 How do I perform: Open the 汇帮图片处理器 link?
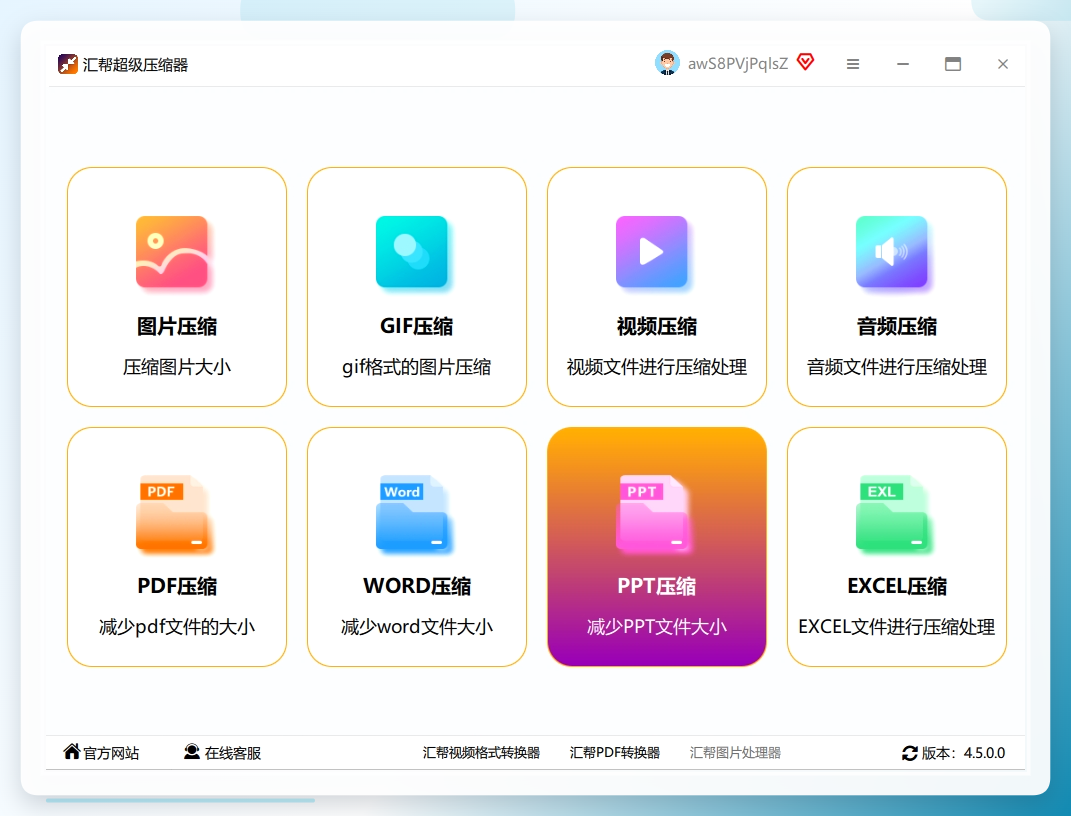pos(735,752)
